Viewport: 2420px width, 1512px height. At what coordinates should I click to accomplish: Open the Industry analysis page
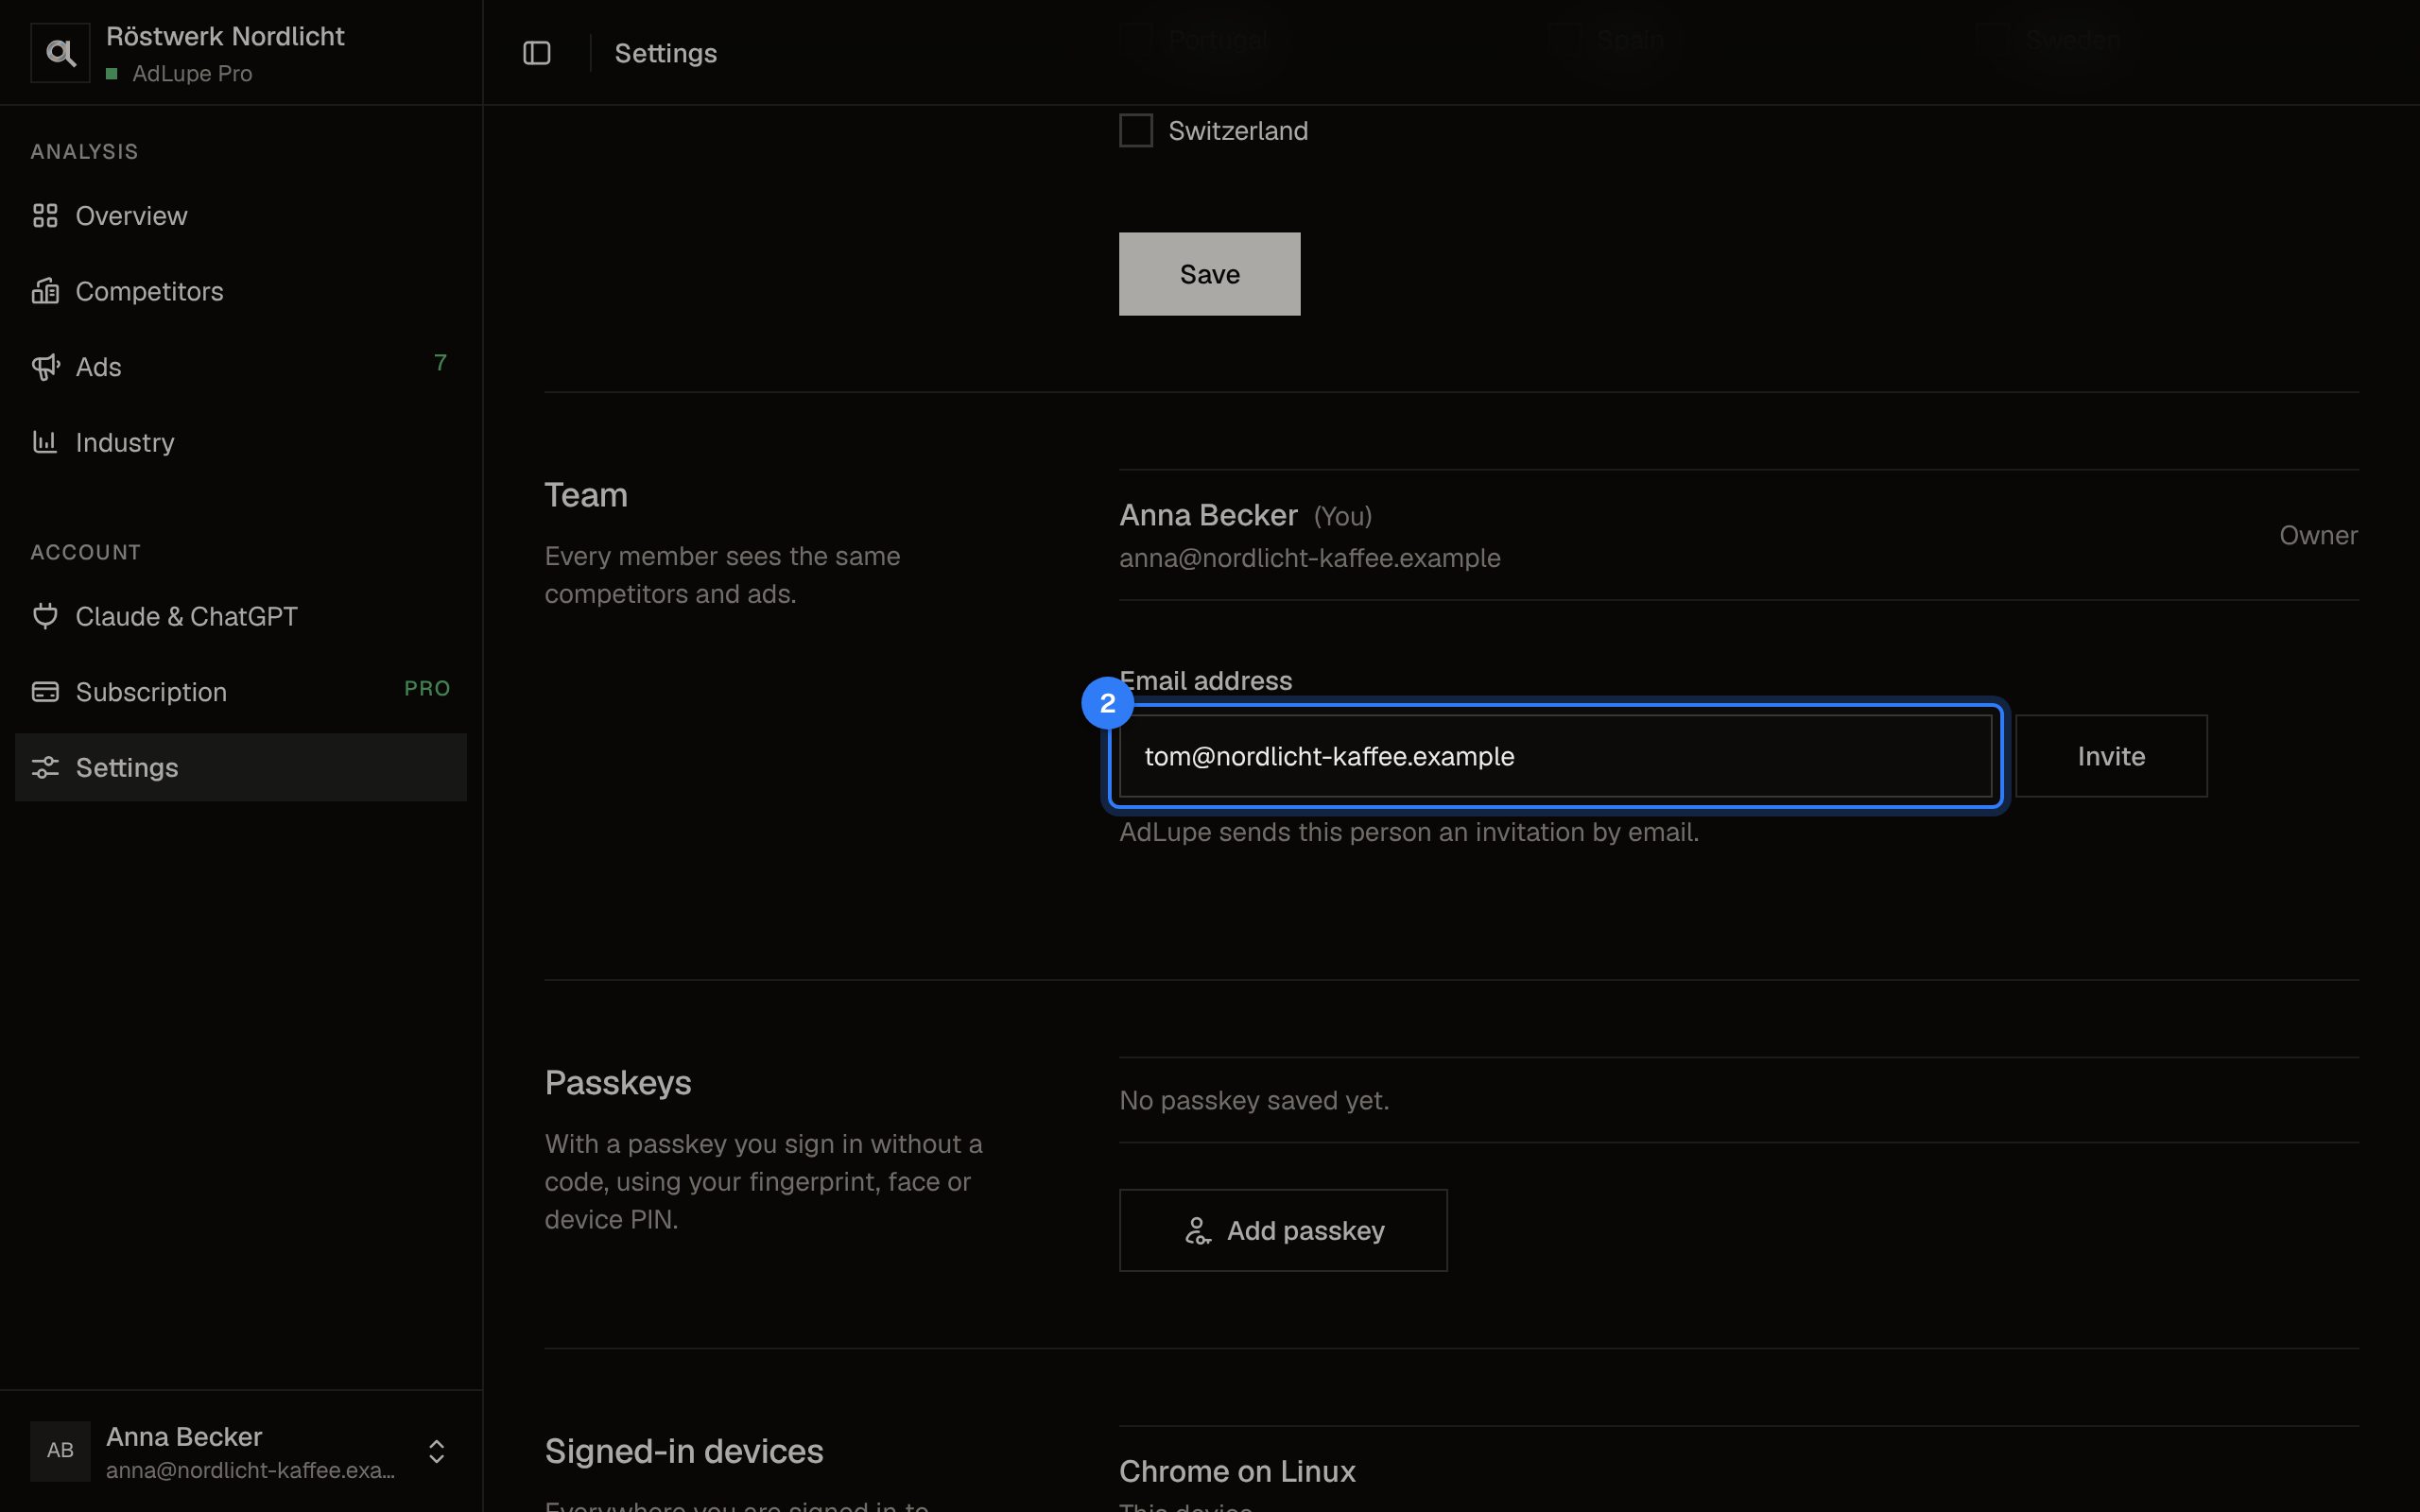click(x=241, y=442)
